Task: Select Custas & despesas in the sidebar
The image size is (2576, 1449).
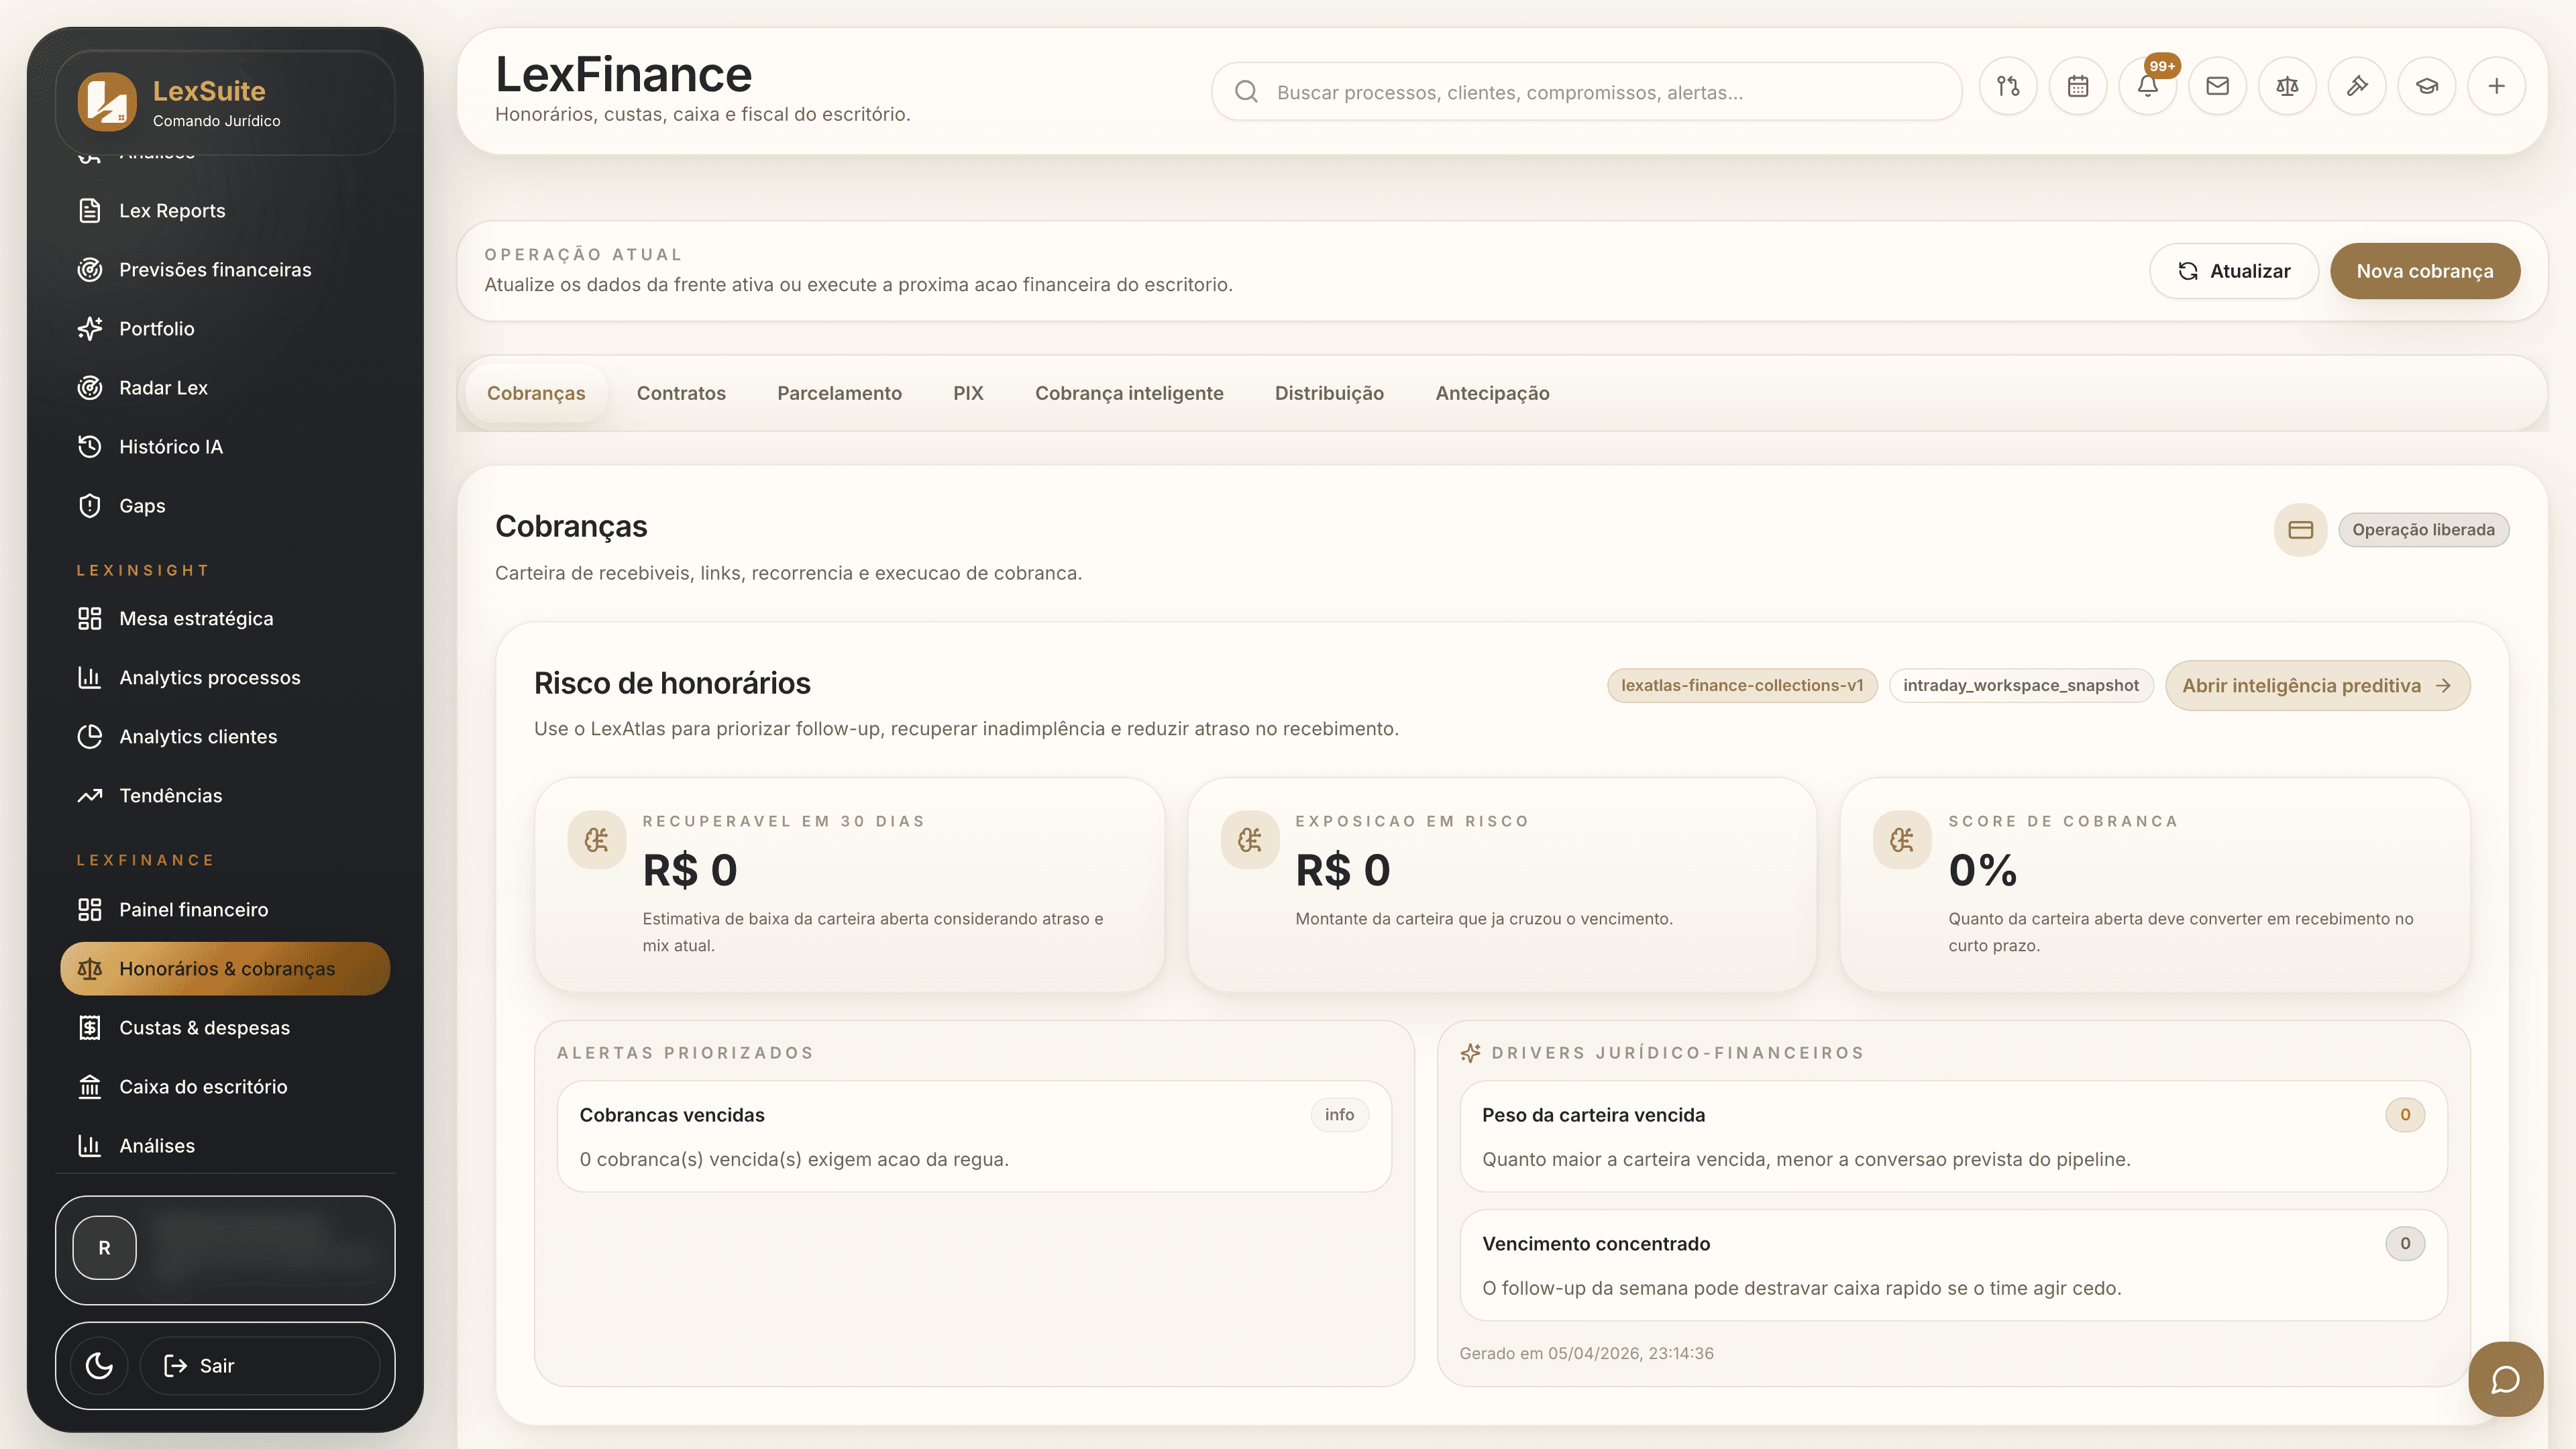Action: [x=204, y=1027]
